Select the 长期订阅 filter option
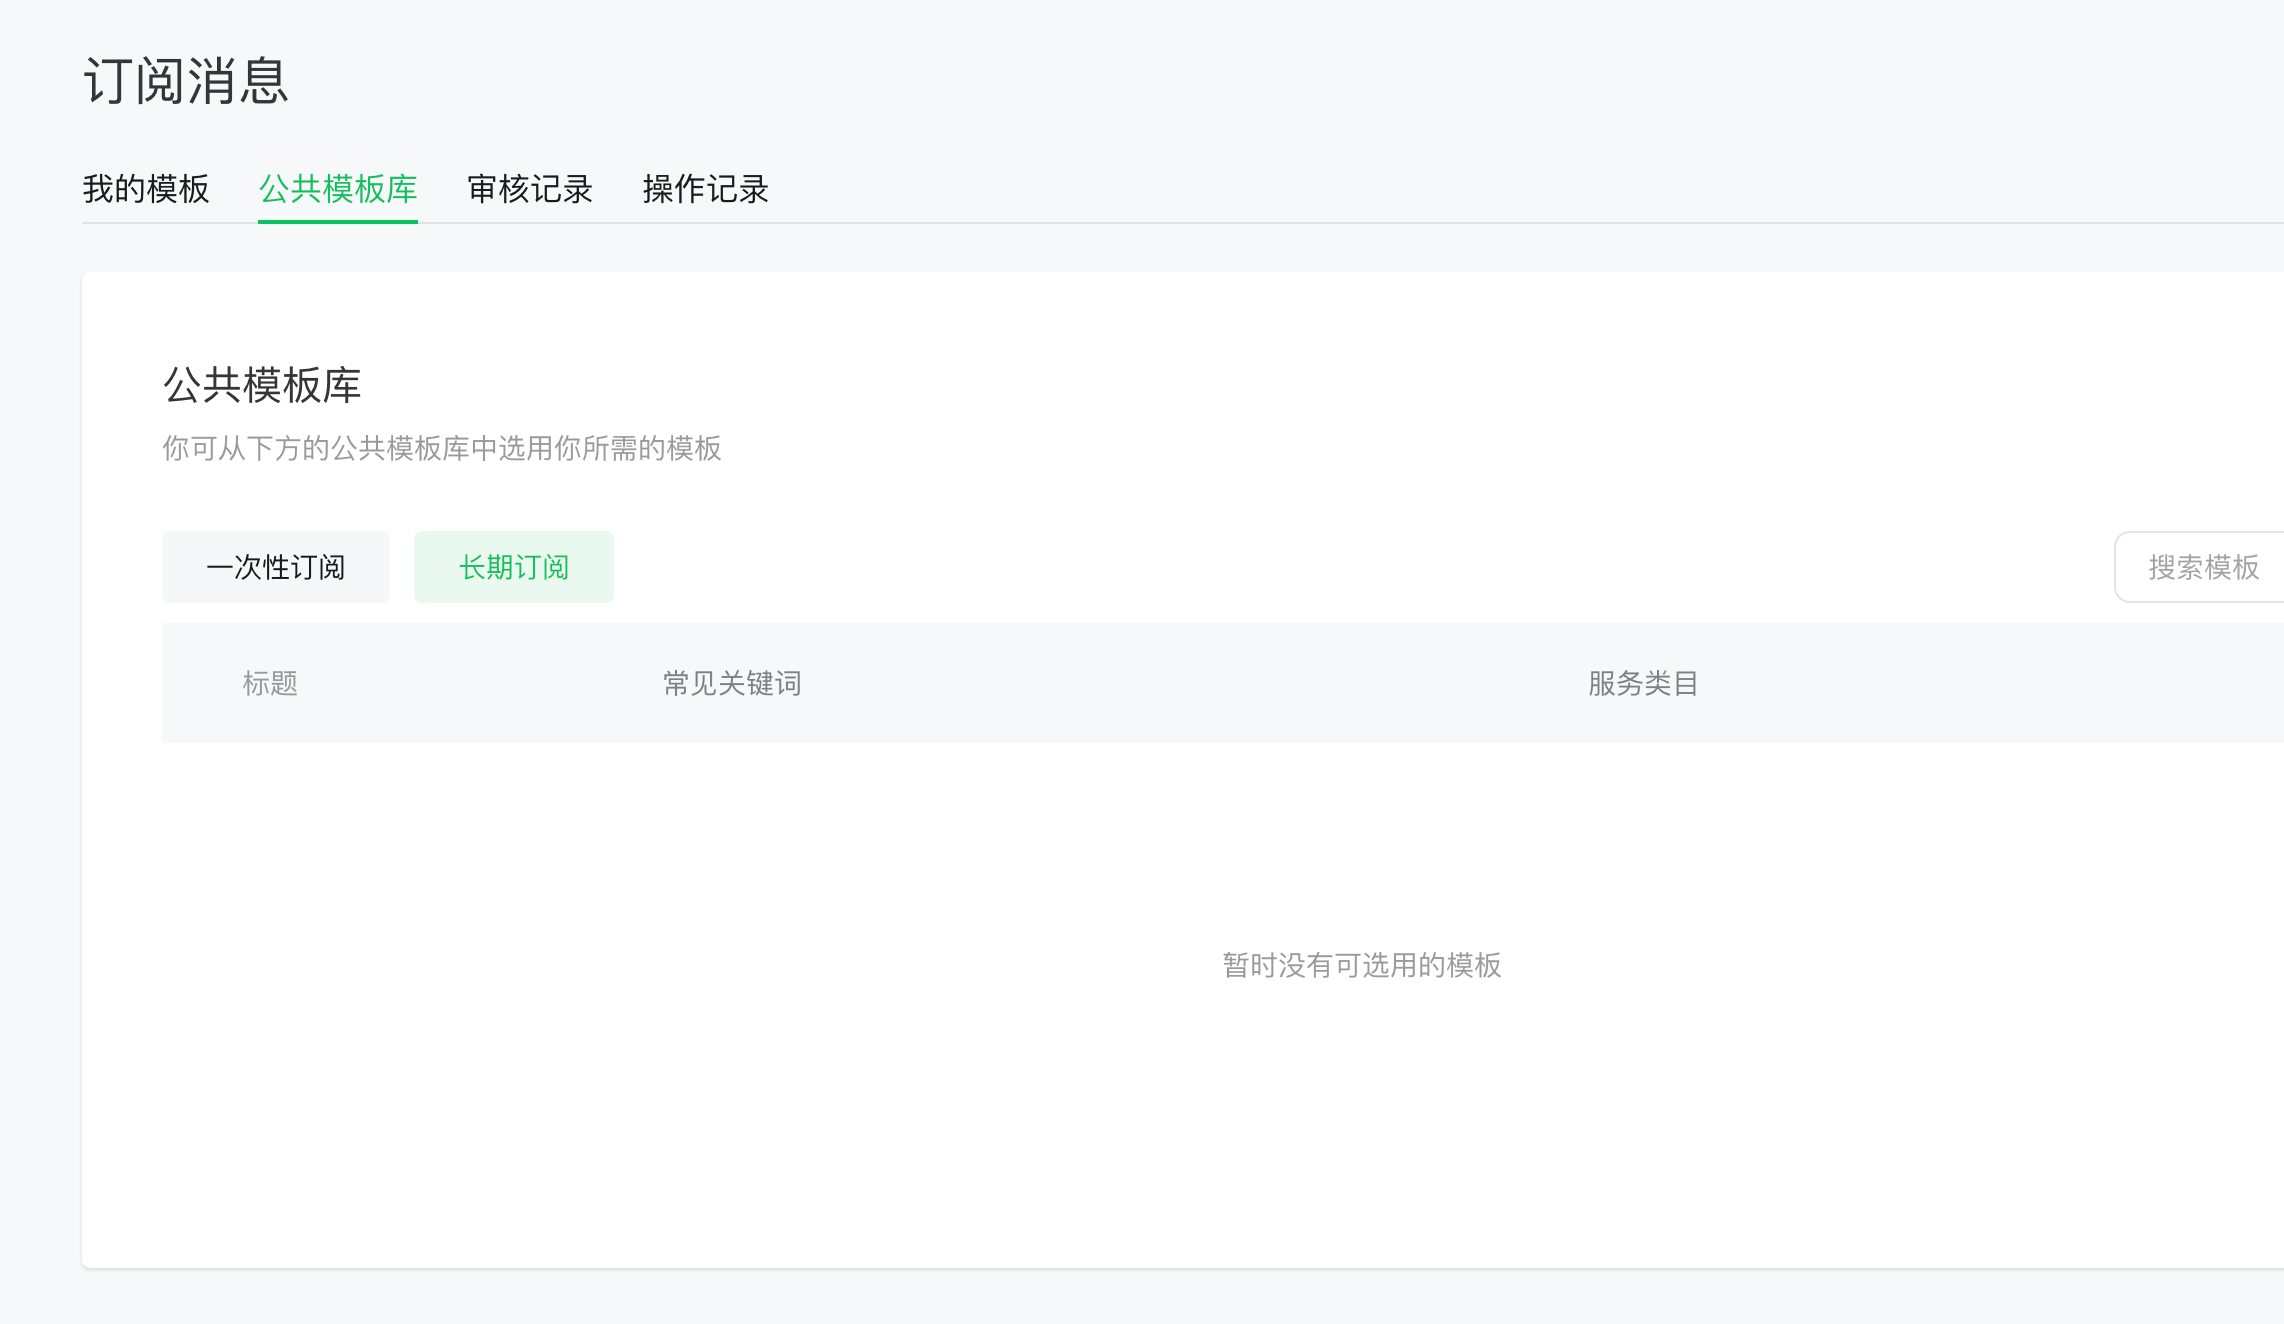The width and height of the screenshot is (2284, 1324). 513,567
